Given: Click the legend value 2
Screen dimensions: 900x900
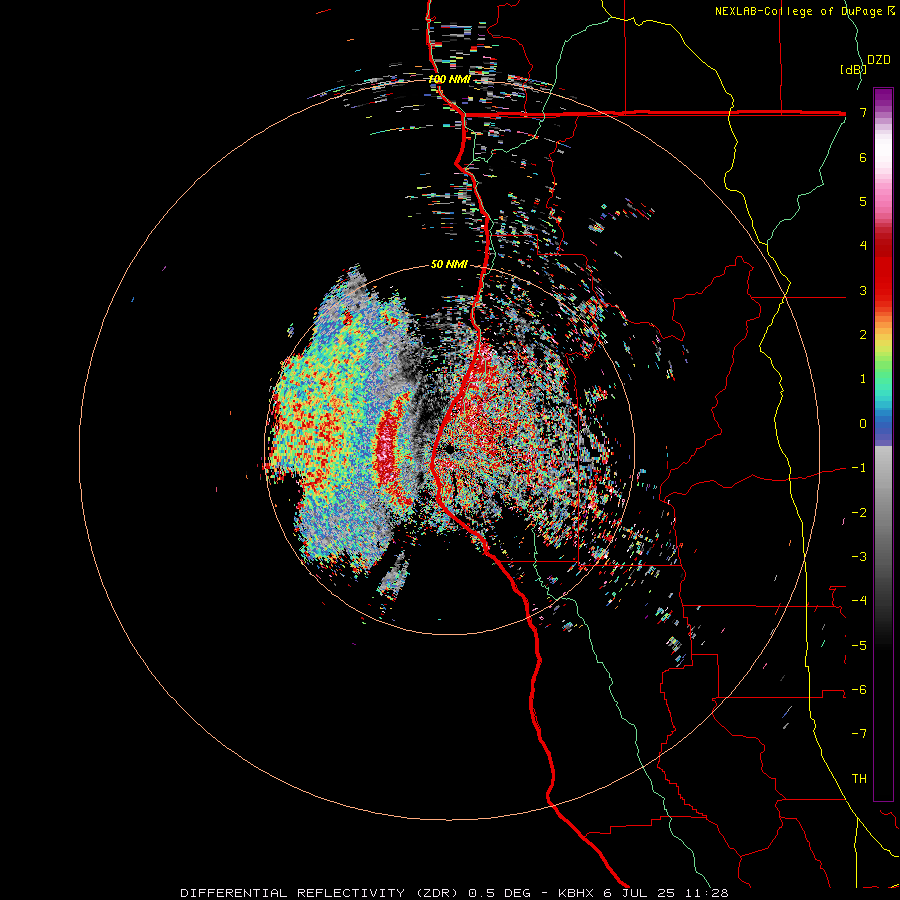Looking at the screenshot, I should (863, 335).
